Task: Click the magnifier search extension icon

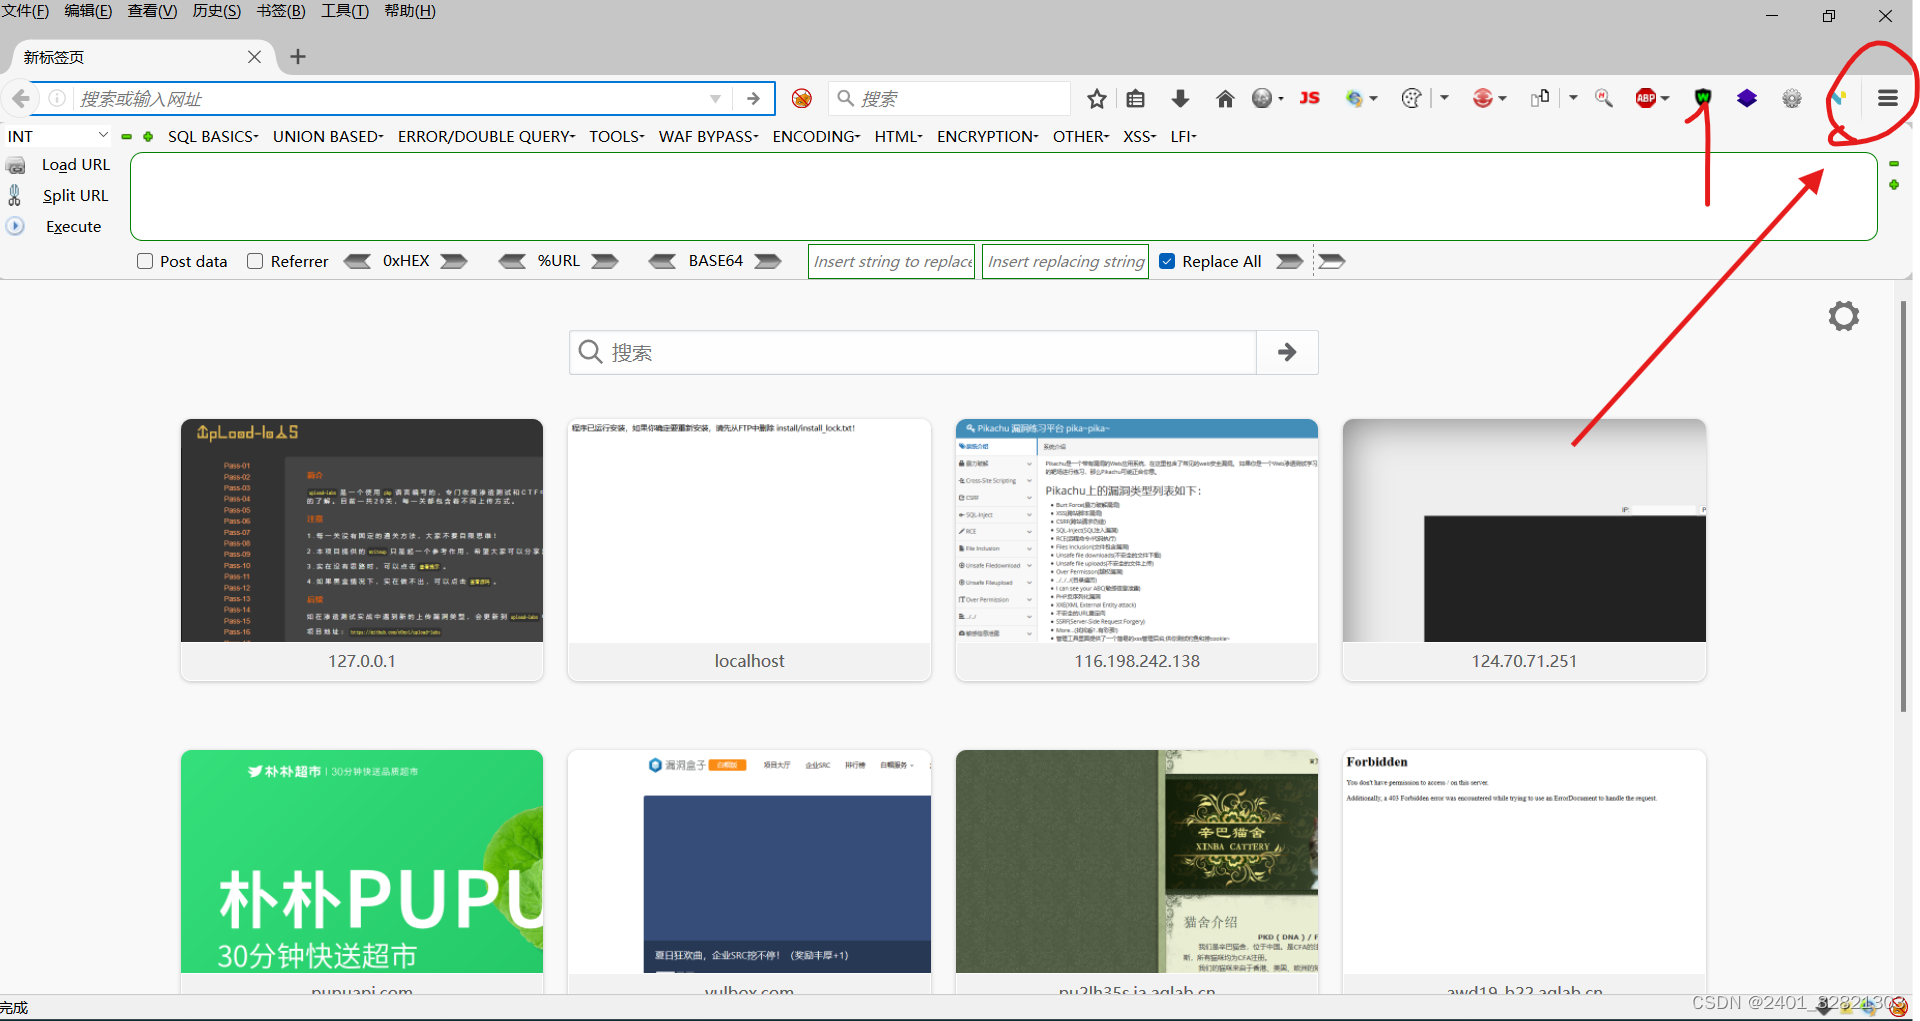Action: (x=1604, y=98)
